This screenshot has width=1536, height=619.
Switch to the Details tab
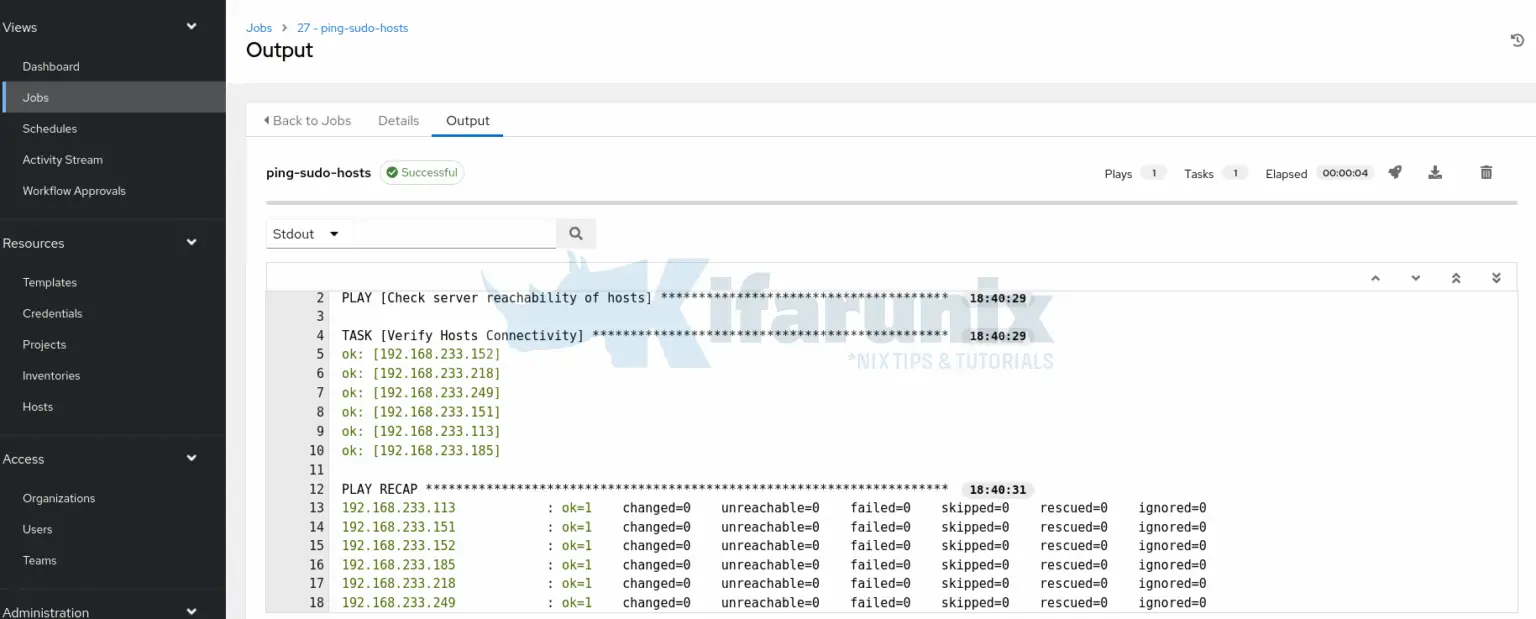tap(398, 120)
